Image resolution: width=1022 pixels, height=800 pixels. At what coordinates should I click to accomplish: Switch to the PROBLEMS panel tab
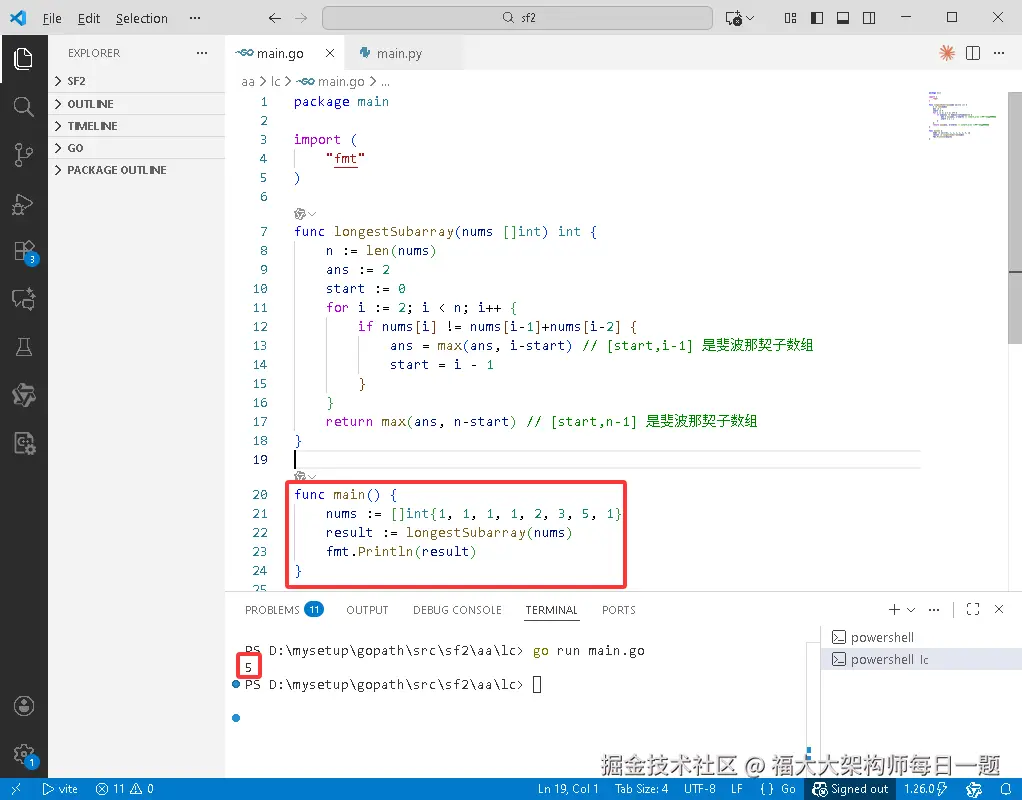[x=284, y=610]
